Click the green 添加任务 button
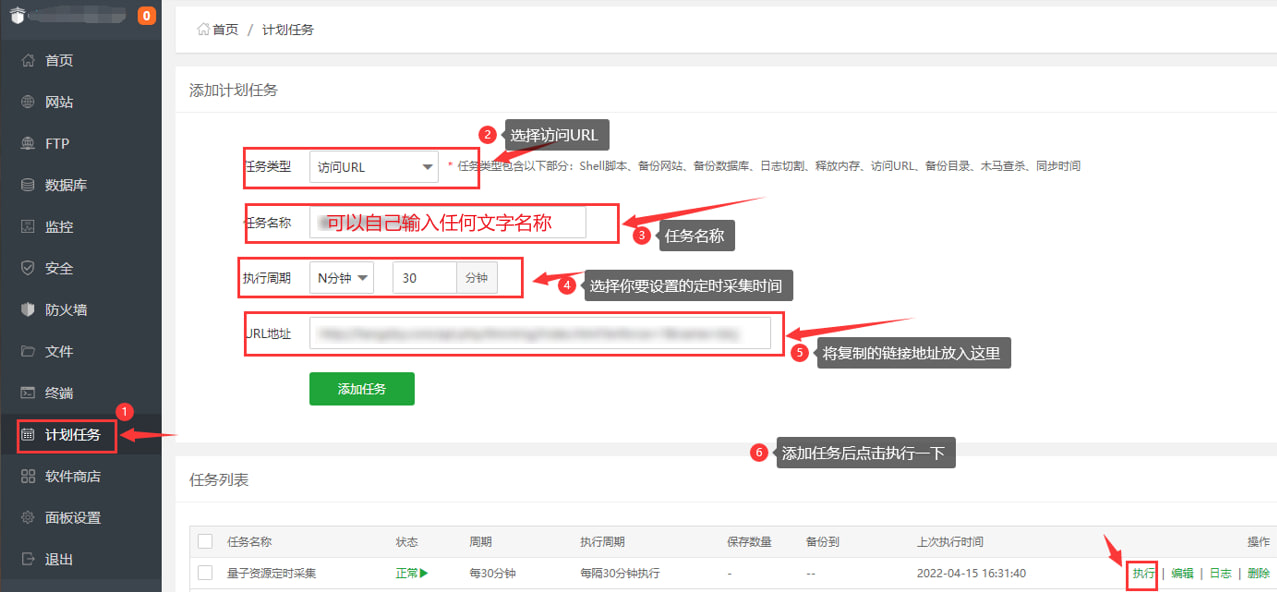Image resolution: width=1277 pixels, height=592 pixels. [361, 389]
